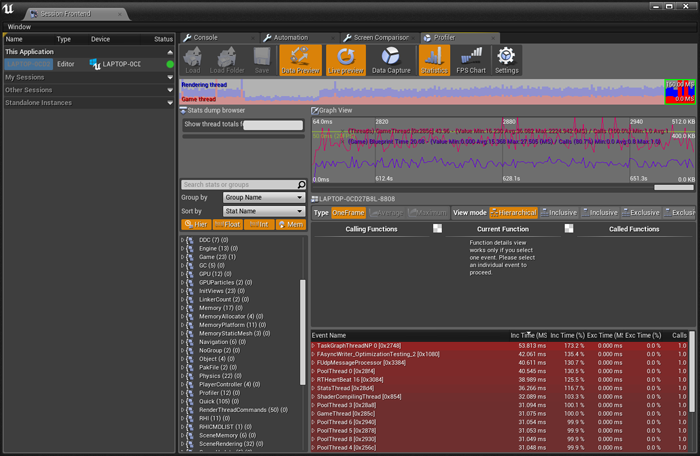Click the graph view horizontal scrollbar

tap(671, 187)
